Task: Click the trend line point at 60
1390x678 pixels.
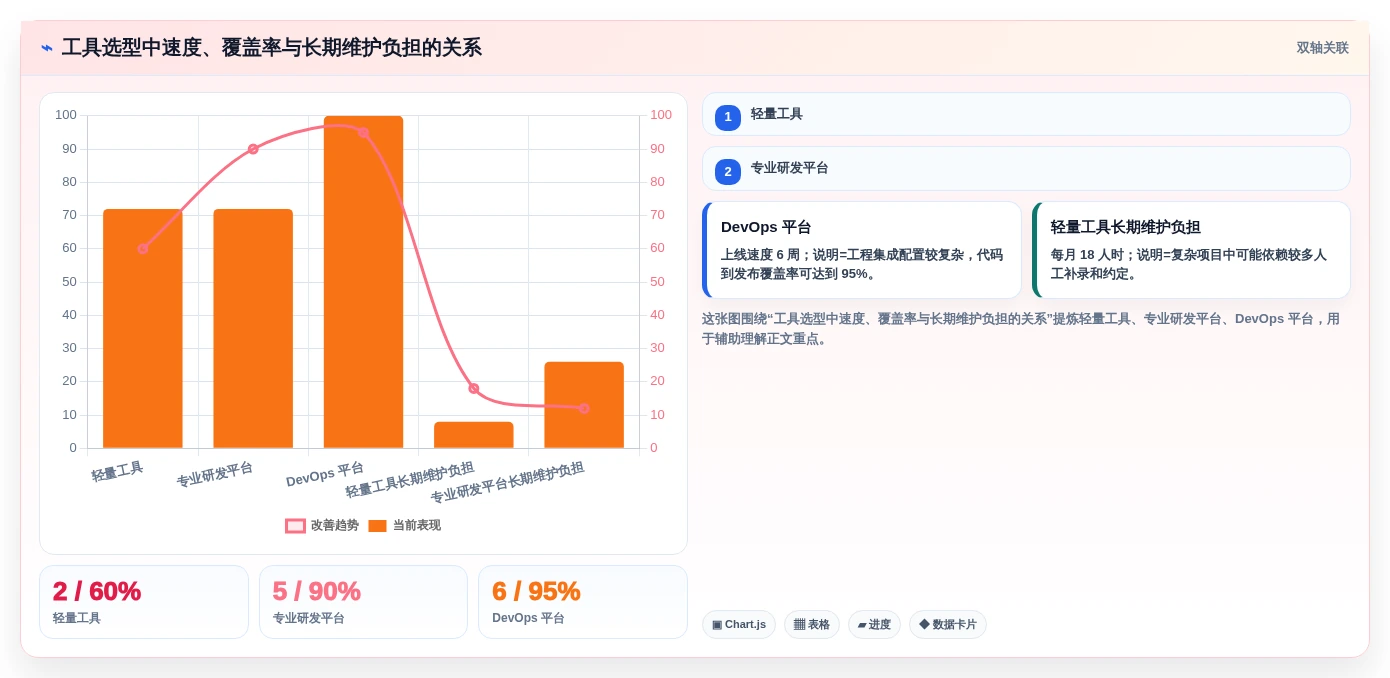Action: pos(143,249)
